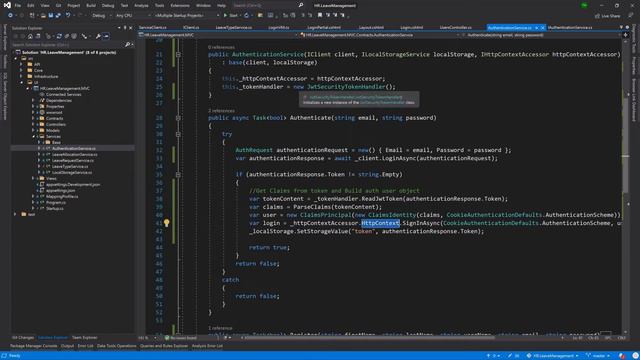Click the Save All toolbar icon

[58, 16]
